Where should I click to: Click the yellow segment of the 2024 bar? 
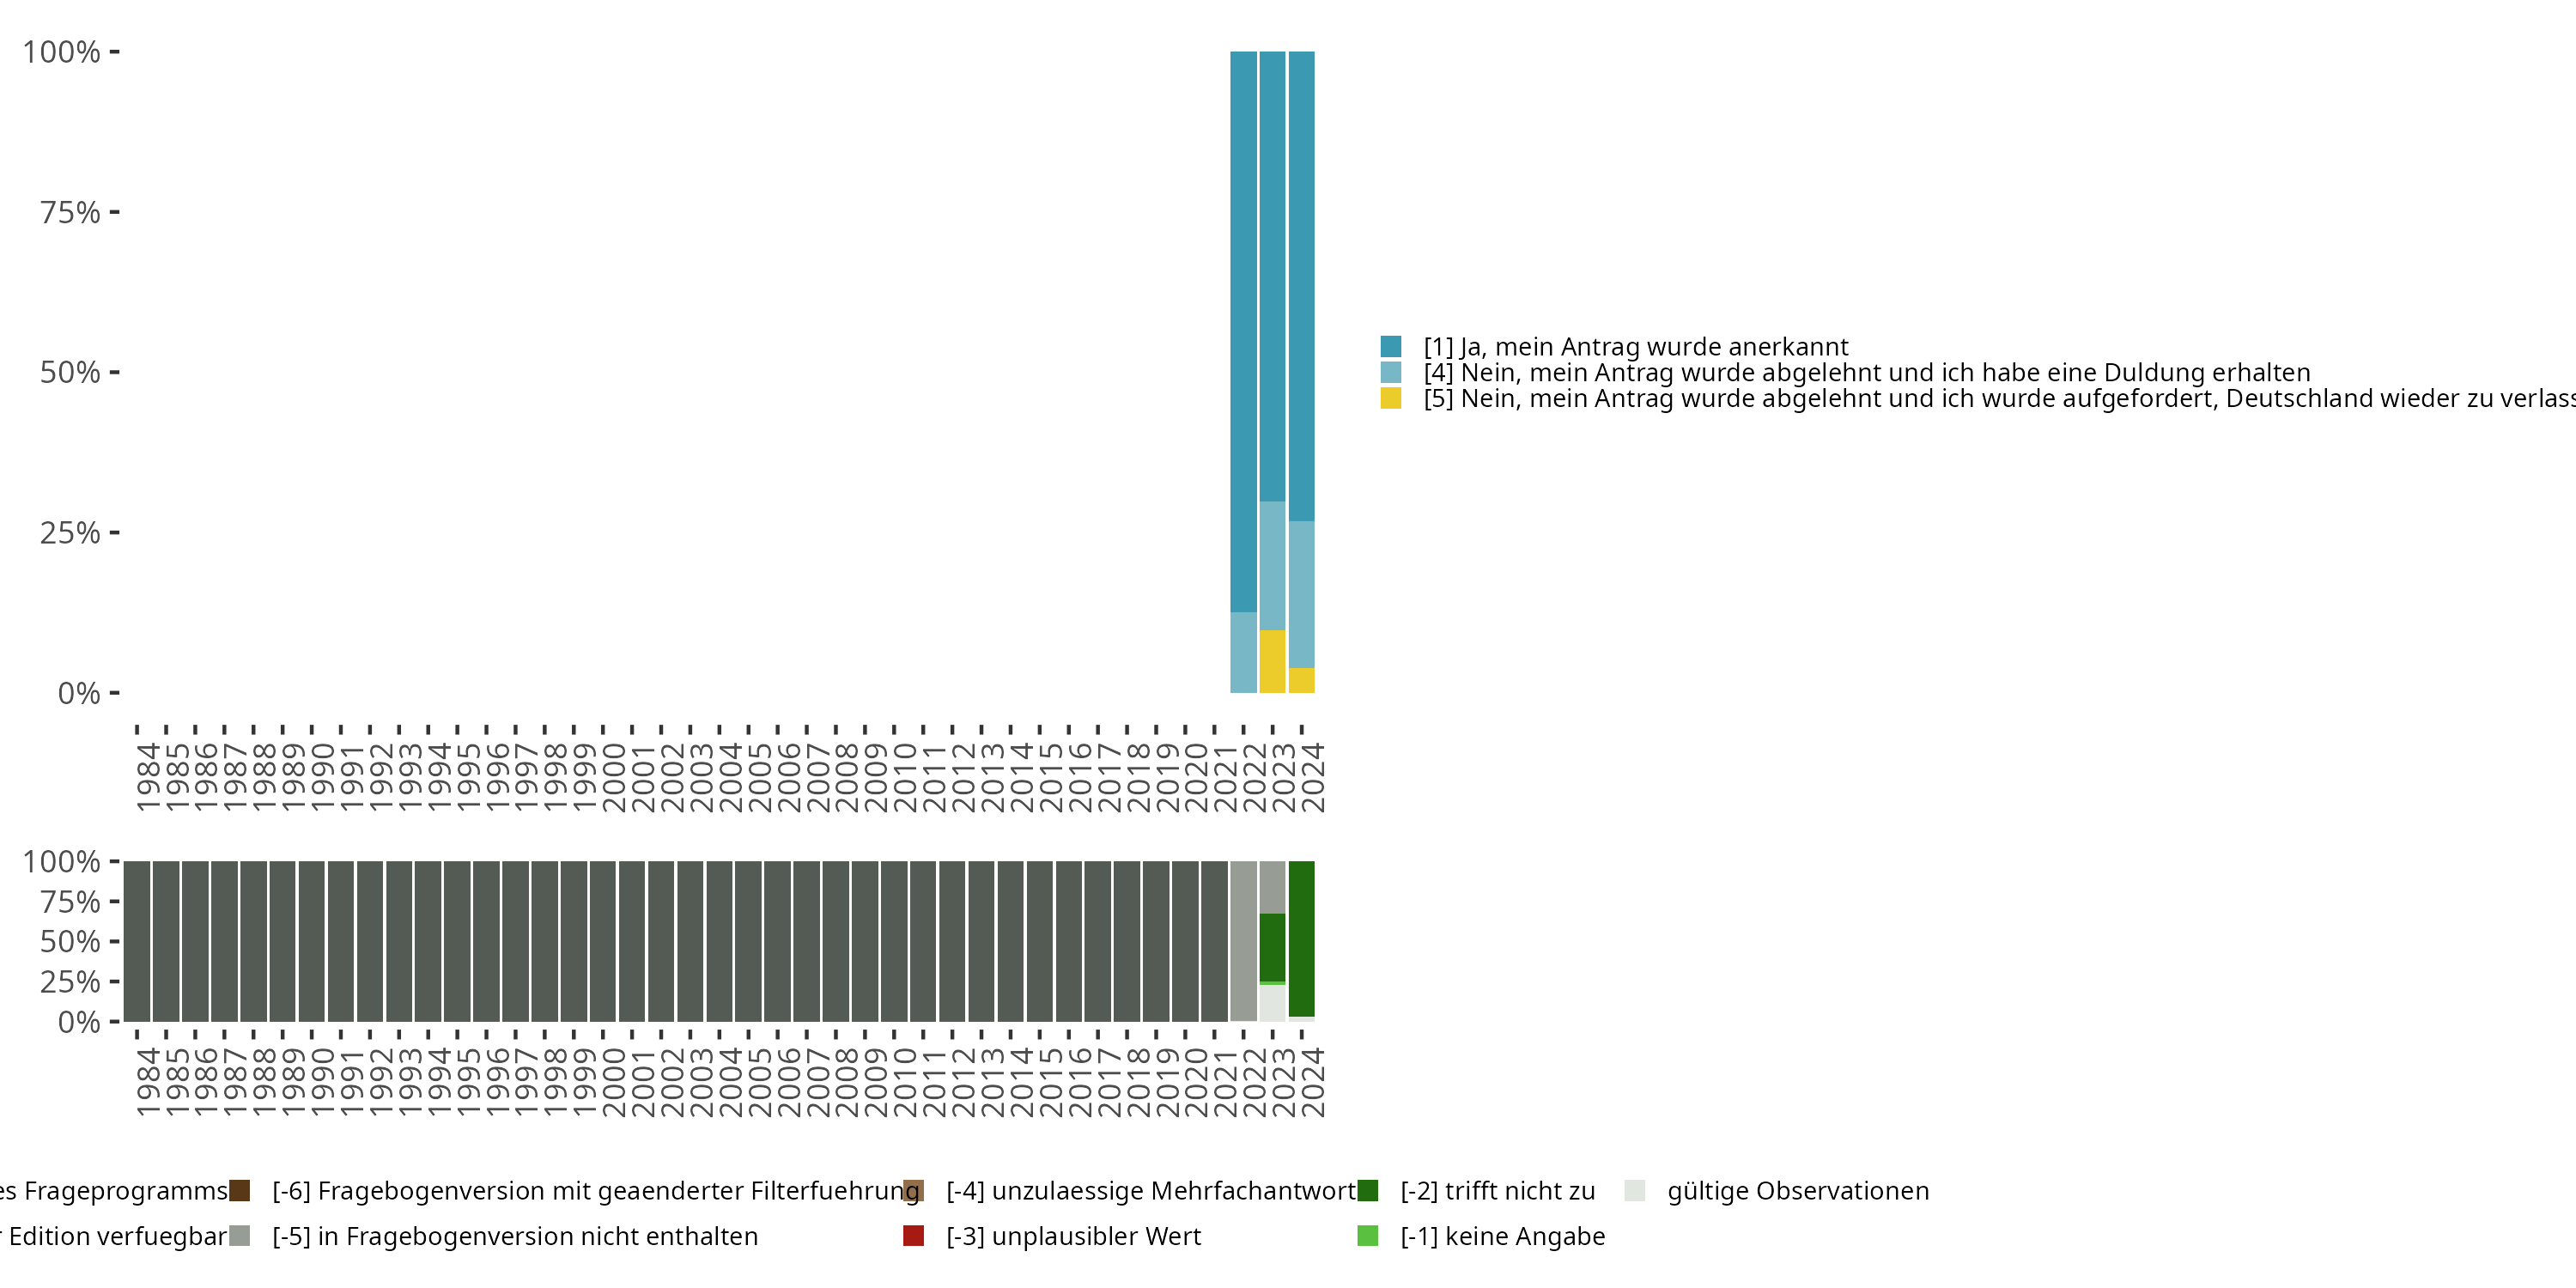click(x=1301, y=680)
